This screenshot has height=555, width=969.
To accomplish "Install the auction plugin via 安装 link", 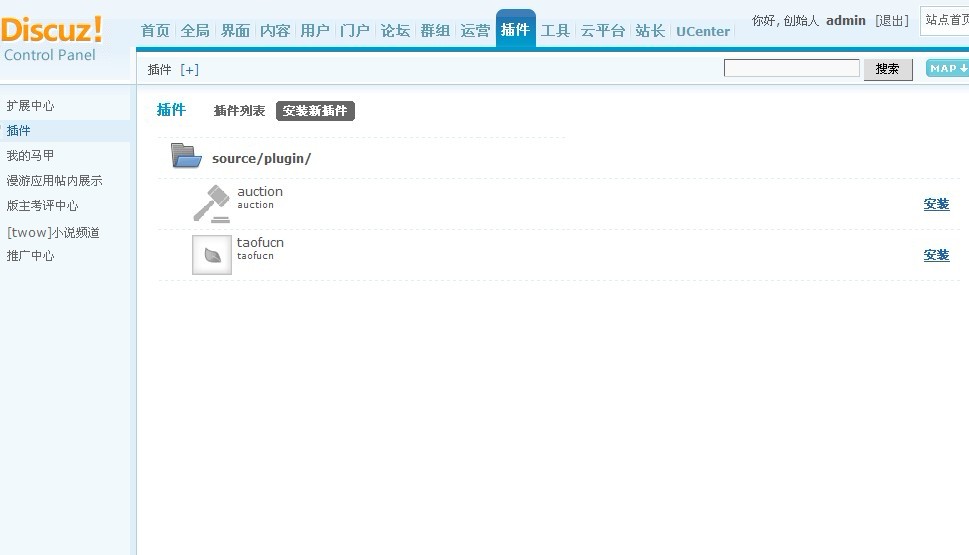I will [x=936, y=204].
